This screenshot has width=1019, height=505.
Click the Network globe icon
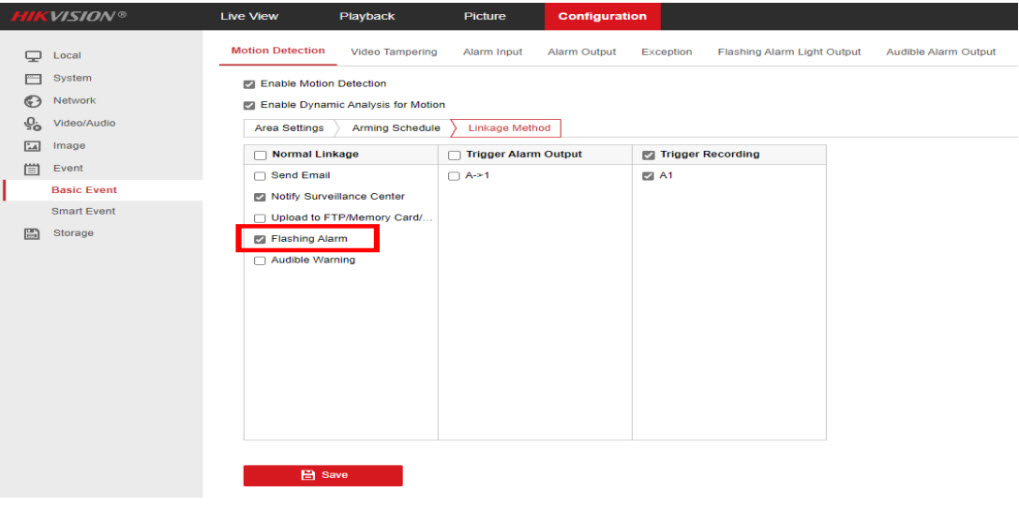point(33,101)
